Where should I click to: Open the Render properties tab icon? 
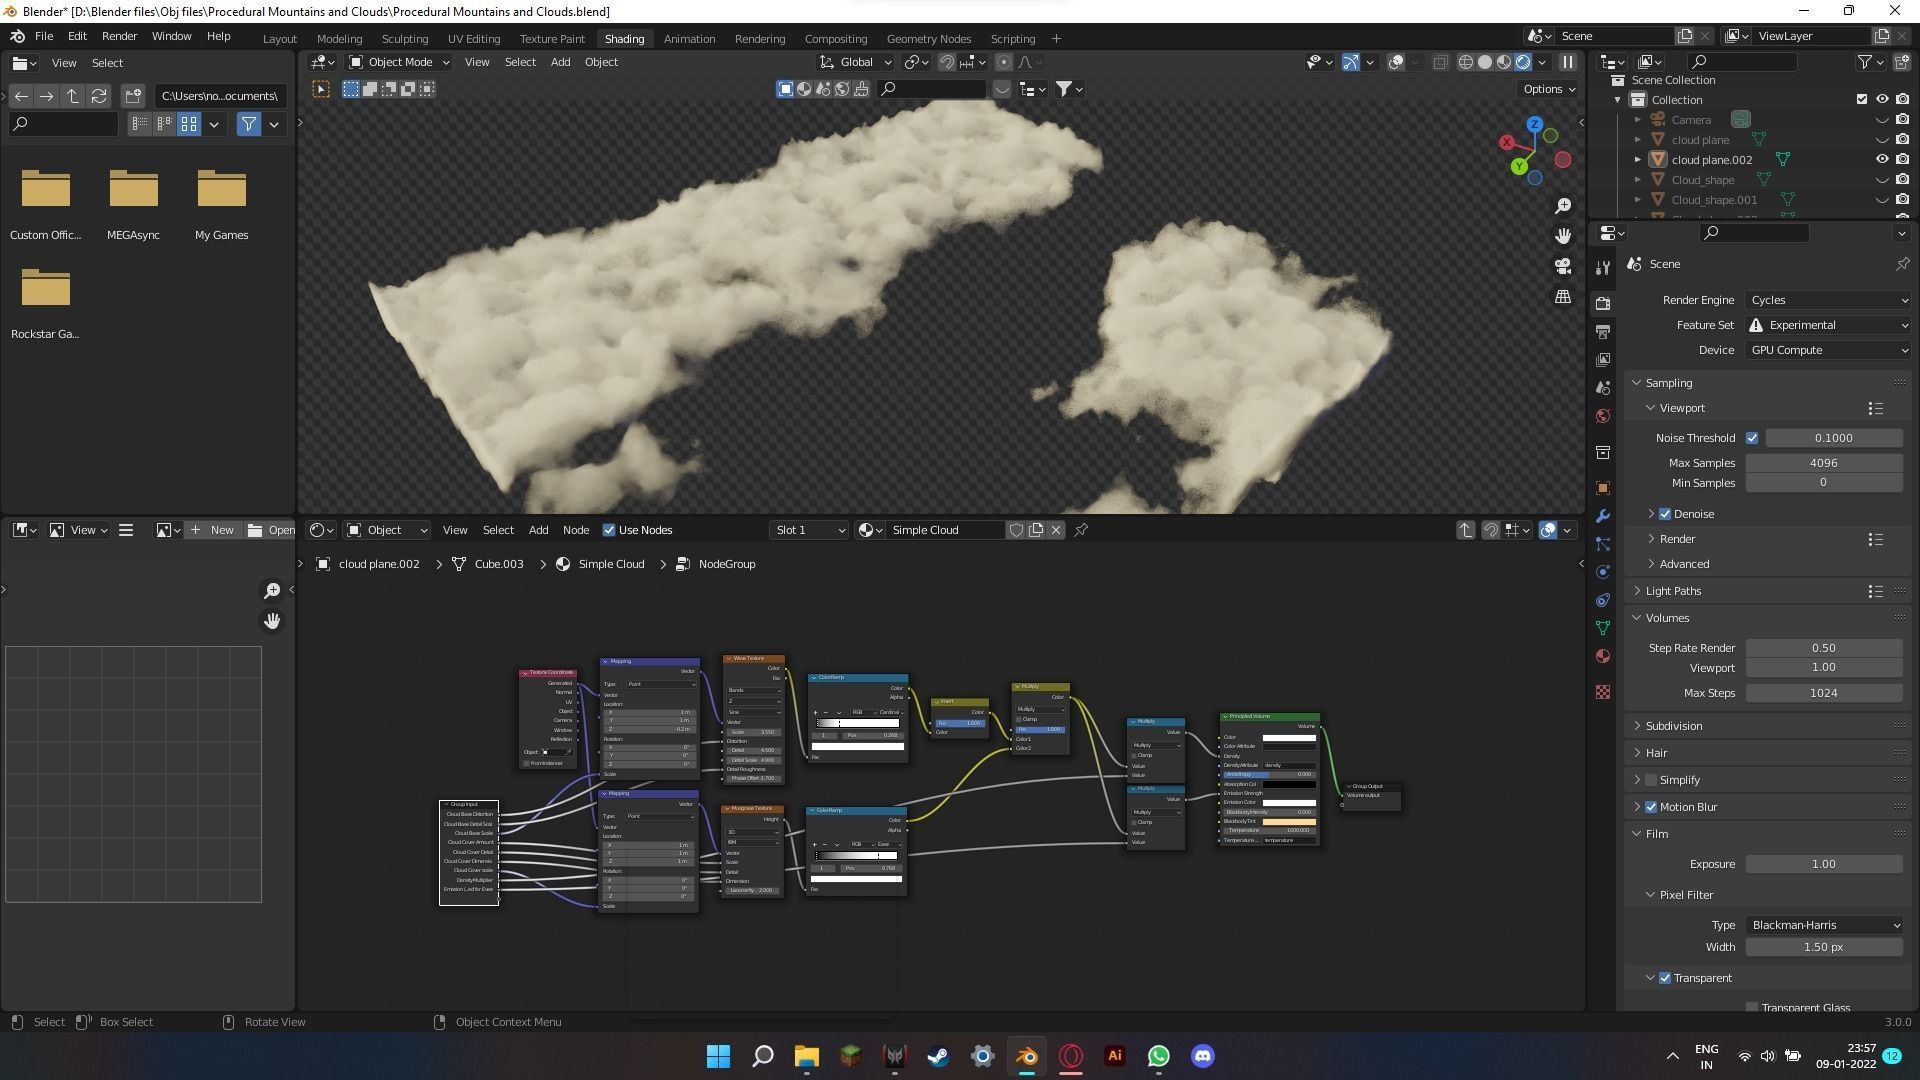coord(1603,303)
